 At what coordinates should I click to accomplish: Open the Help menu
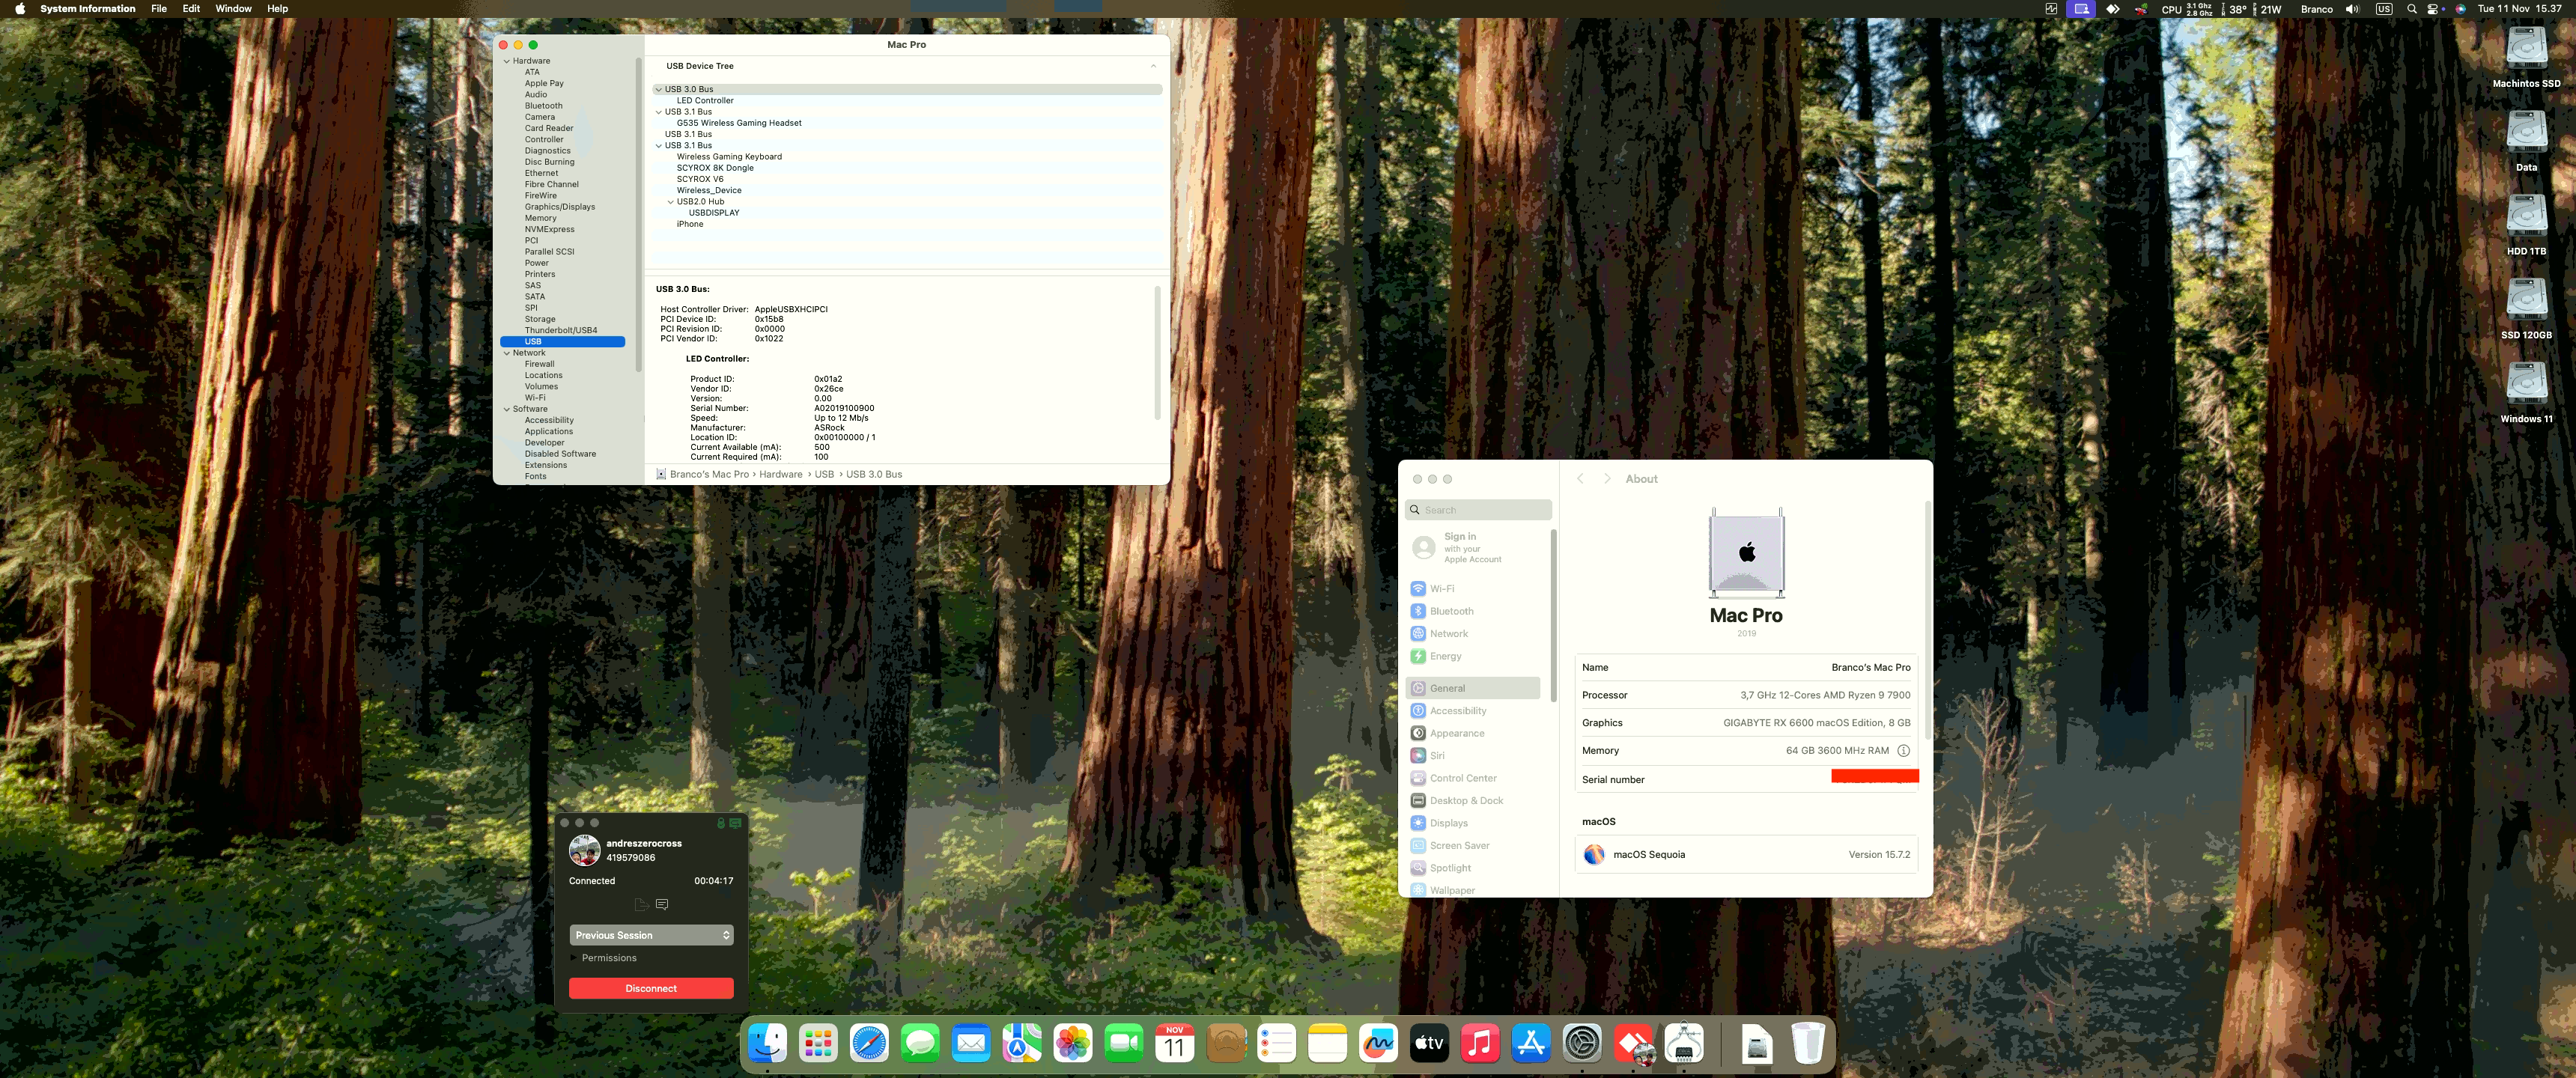coord(278,9)
